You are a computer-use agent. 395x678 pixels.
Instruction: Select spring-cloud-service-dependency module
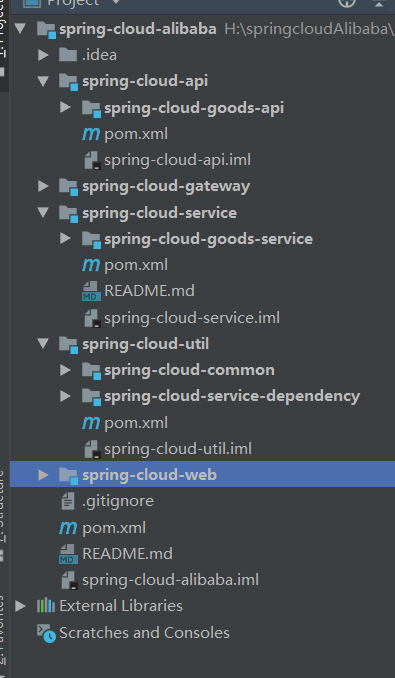(232, 397)
